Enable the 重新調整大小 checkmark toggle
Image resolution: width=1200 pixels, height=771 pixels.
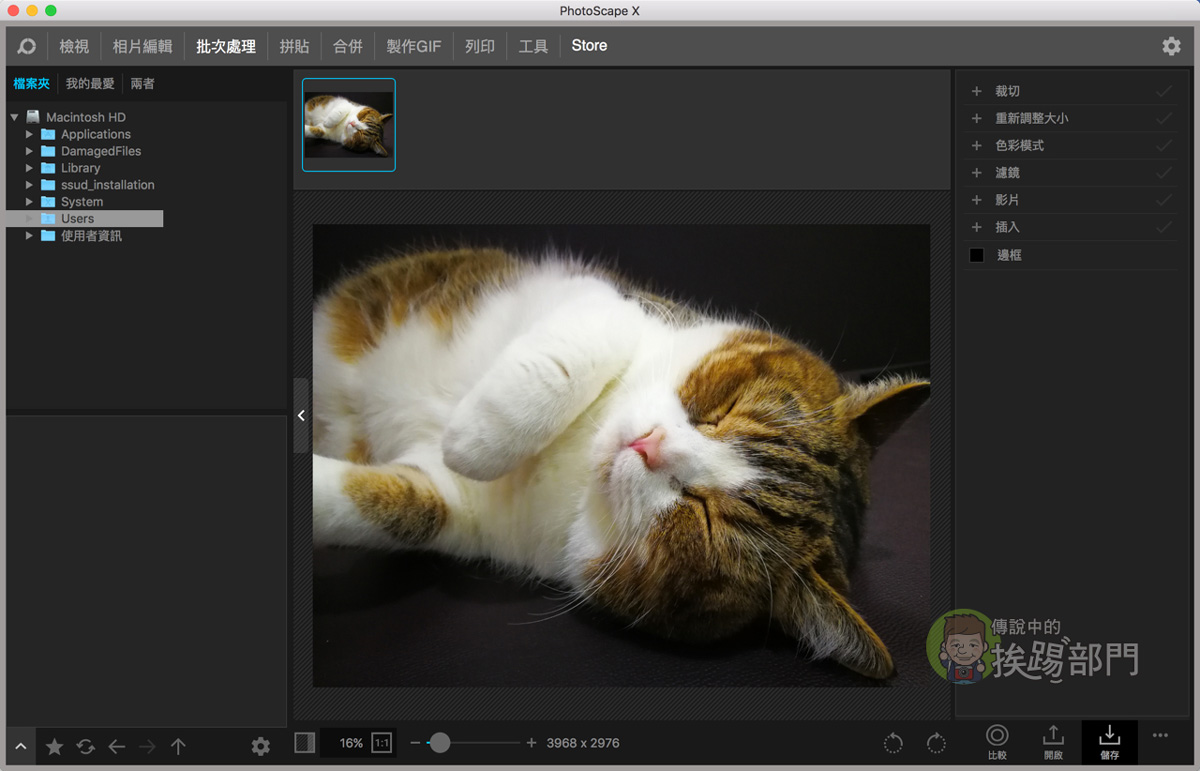pos(1163,118)
